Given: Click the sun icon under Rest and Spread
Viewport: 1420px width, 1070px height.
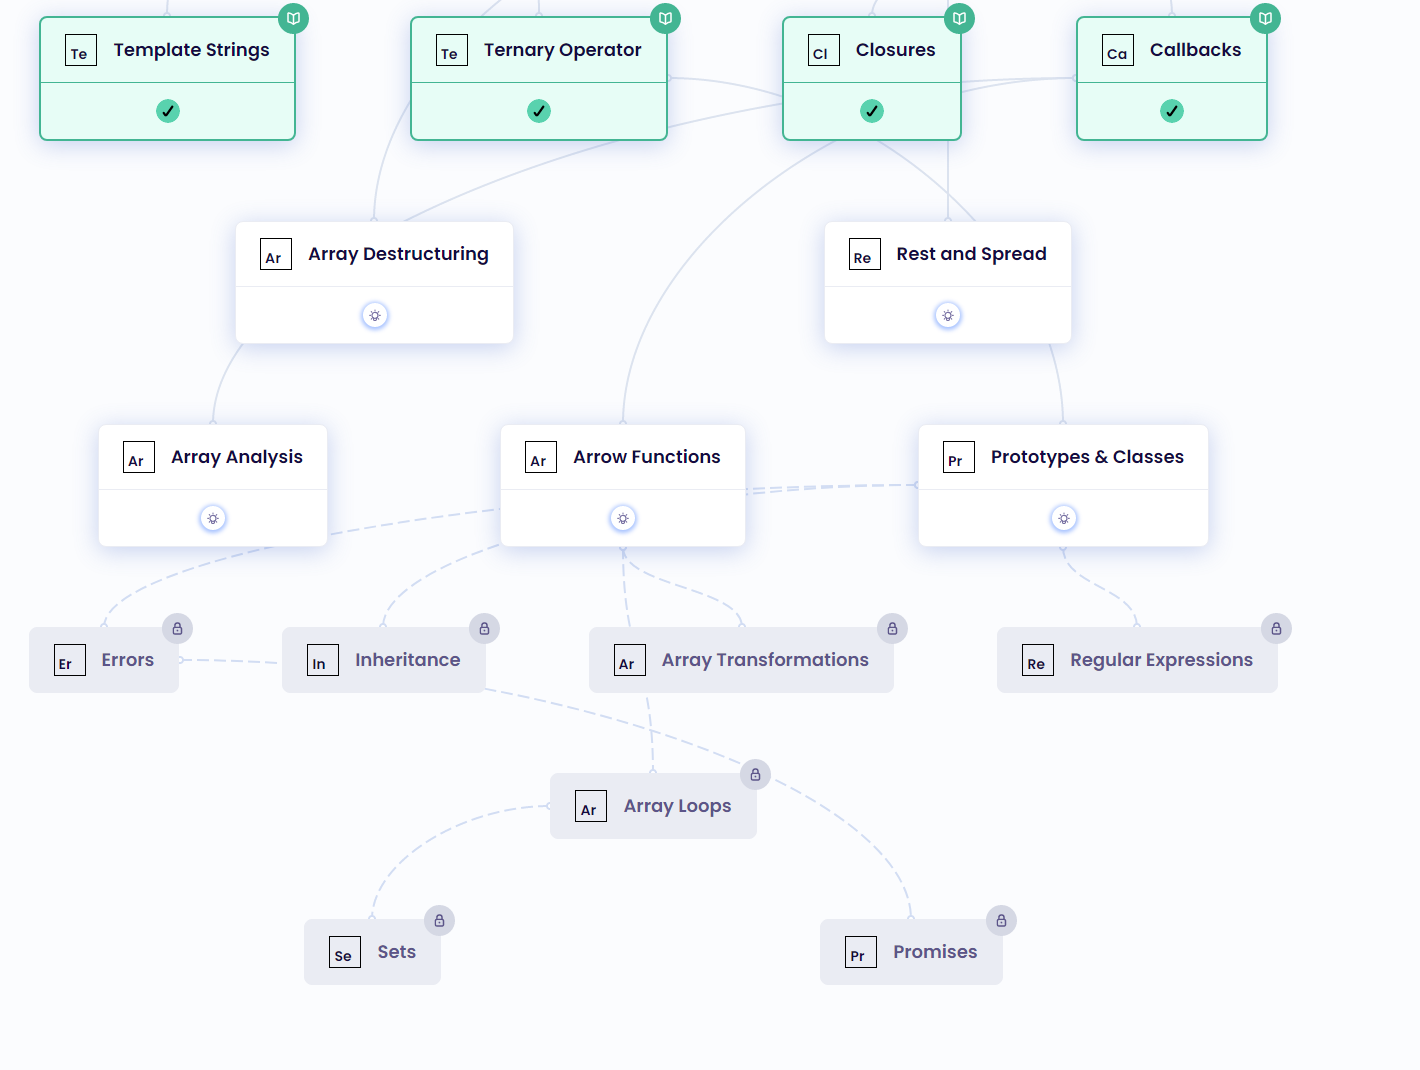Looking at the screenshot, I should click(948, 315).
